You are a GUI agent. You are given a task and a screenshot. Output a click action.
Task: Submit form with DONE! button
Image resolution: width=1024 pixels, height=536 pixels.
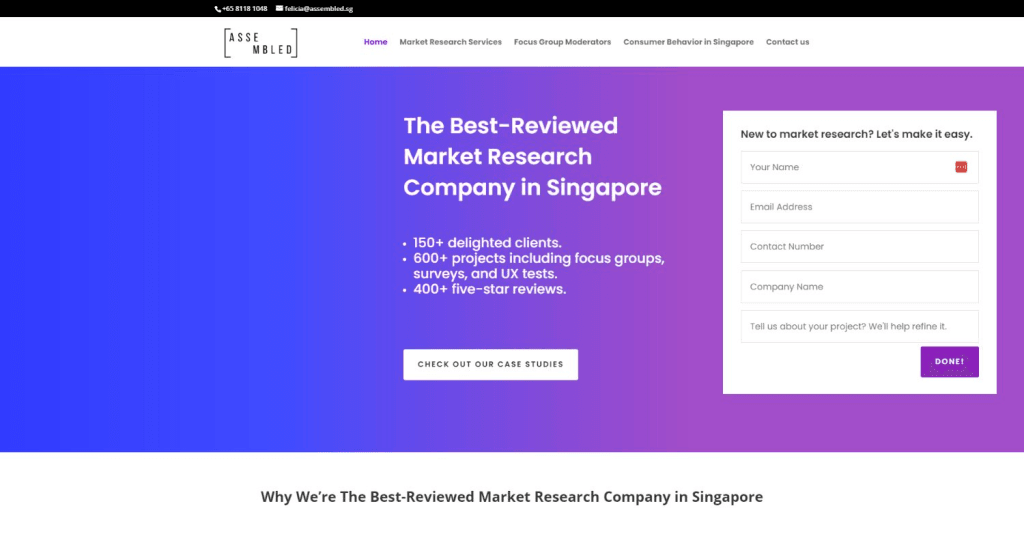[950, 362]
